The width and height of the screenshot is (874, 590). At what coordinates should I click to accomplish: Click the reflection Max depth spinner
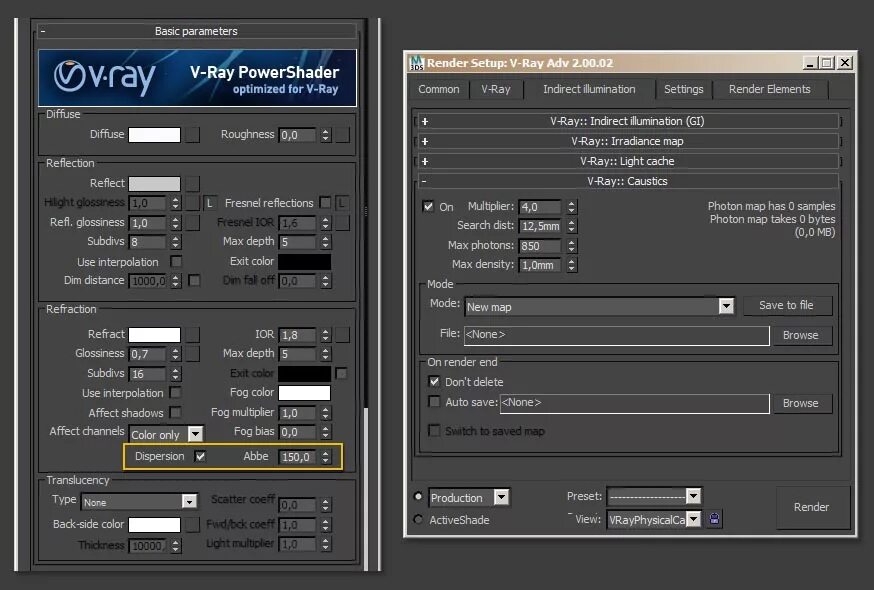326,242
